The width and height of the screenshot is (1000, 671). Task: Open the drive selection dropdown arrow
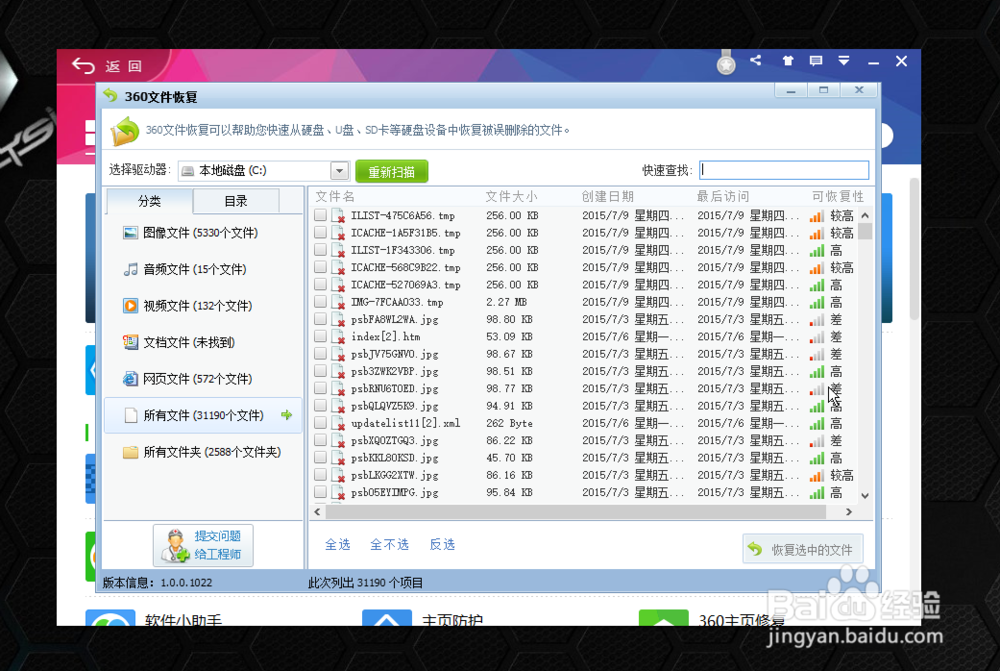339,170
